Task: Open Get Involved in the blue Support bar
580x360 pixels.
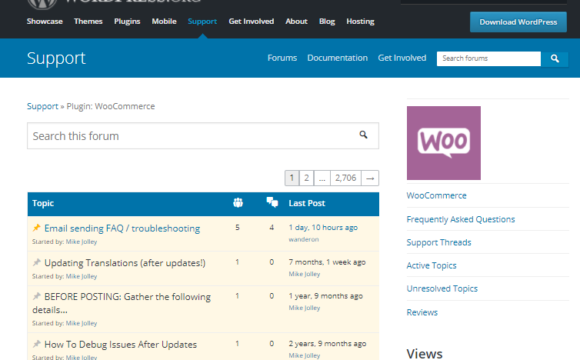Action: (x=402, y=58)
